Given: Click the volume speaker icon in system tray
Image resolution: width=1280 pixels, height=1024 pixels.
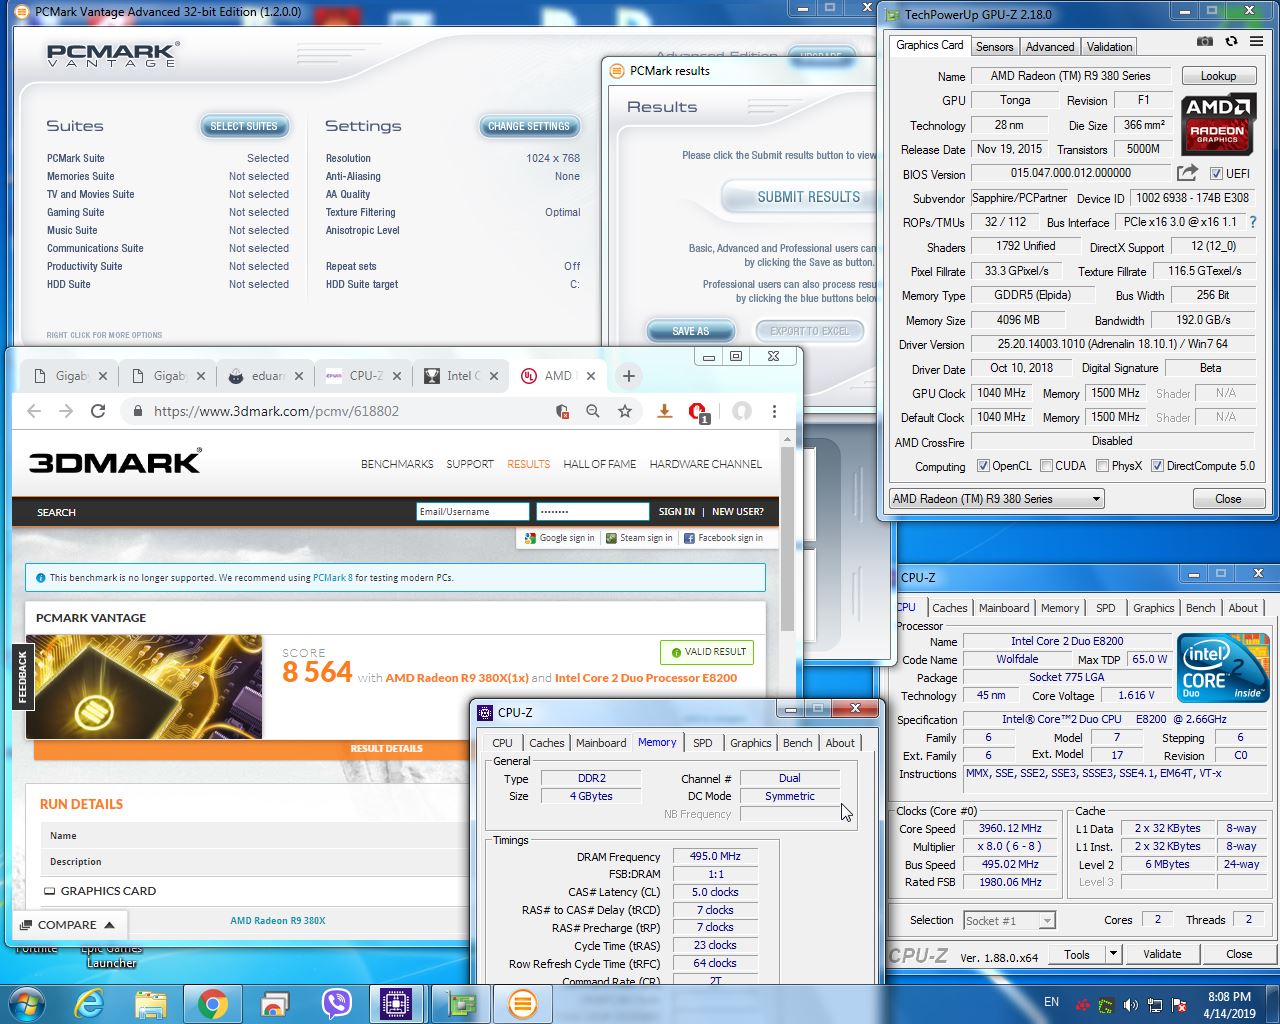Looking at the screenshot, I should click(x=1130, y=1004).
